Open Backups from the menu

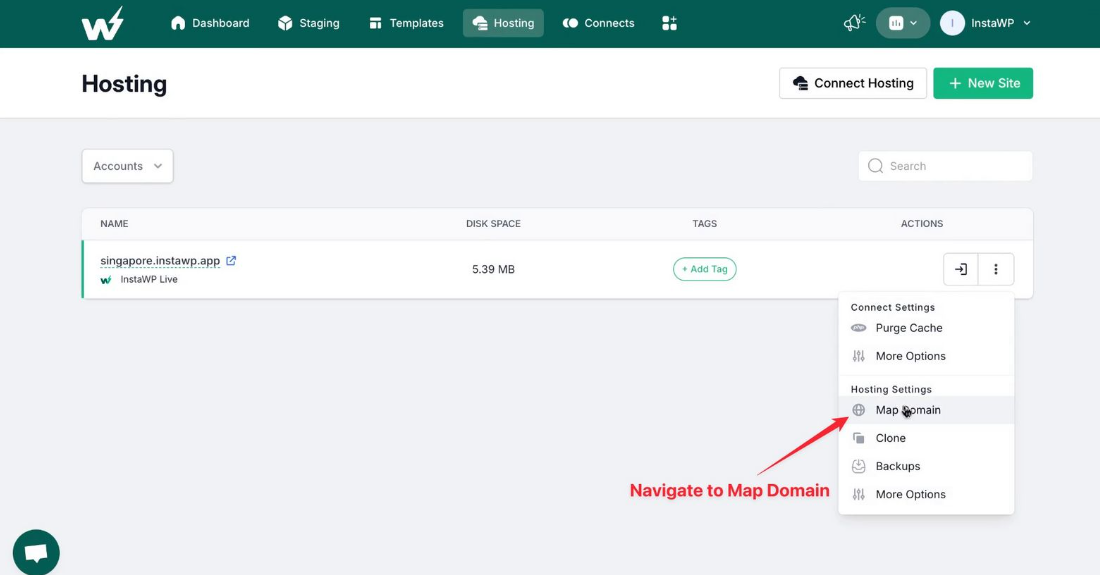tap(926, 466)
